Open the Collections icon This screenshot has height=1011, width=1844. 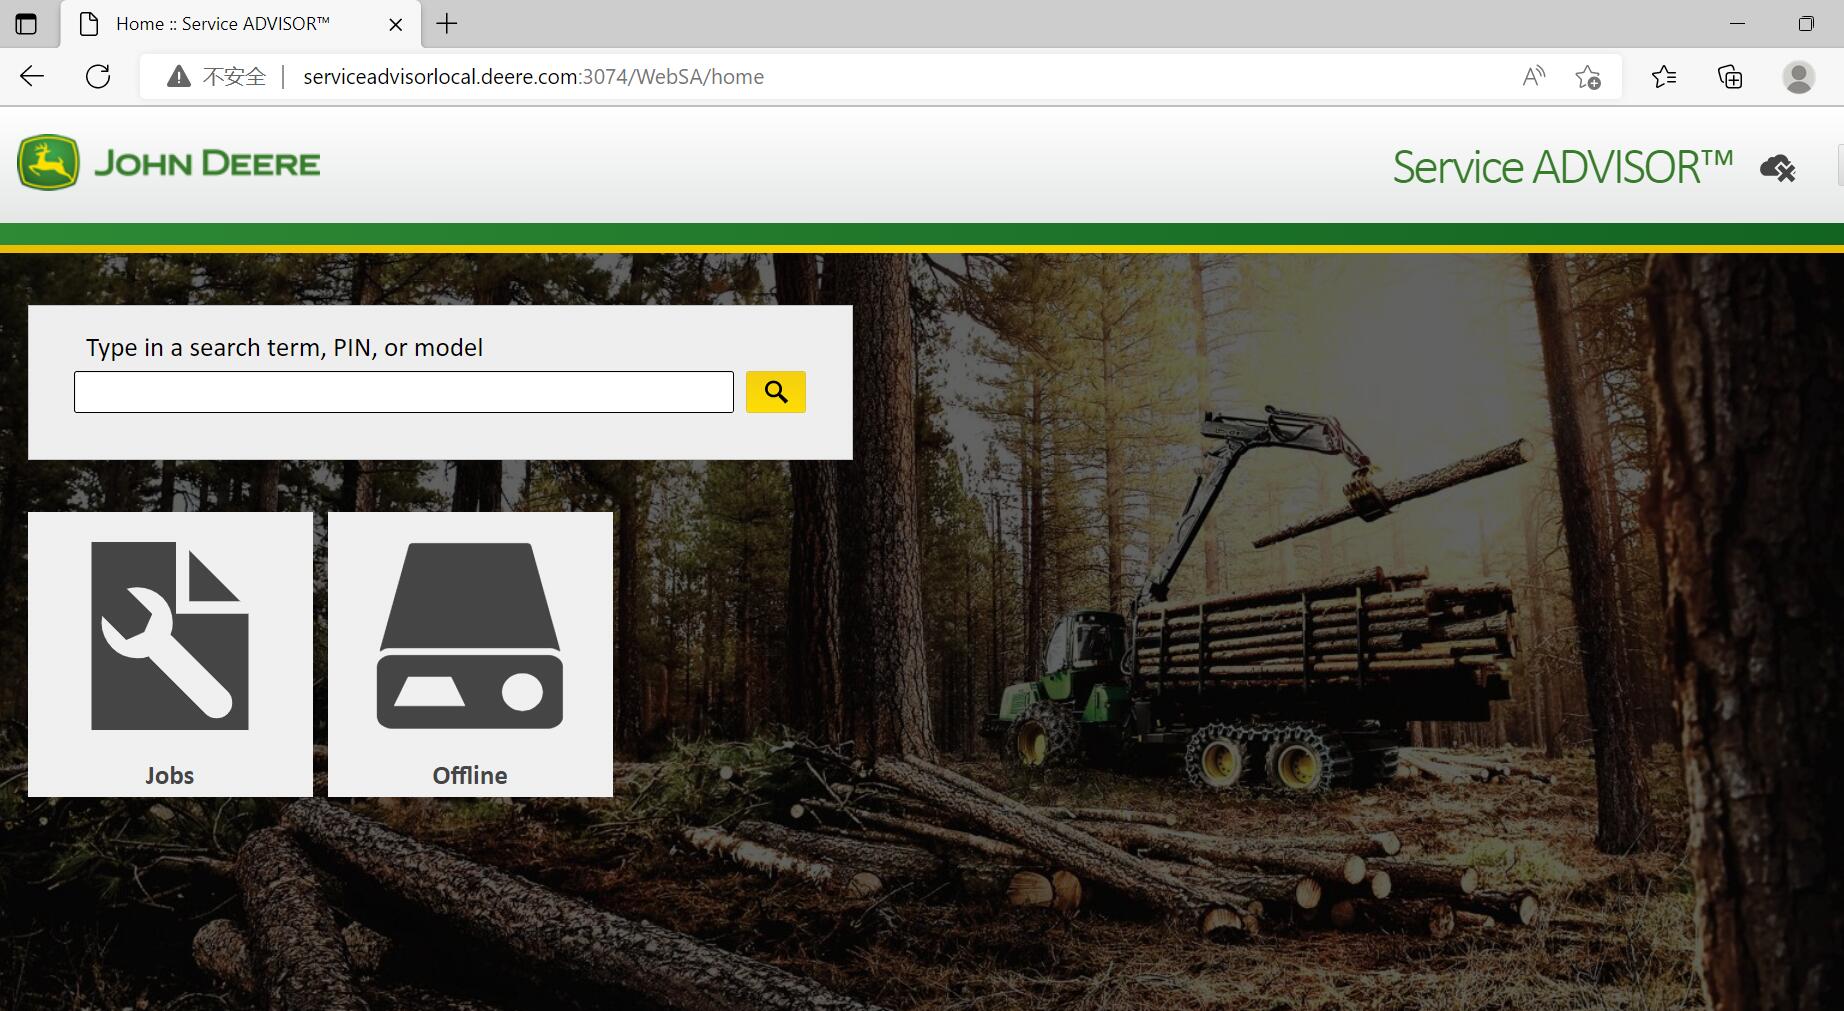click(1730, 76)
